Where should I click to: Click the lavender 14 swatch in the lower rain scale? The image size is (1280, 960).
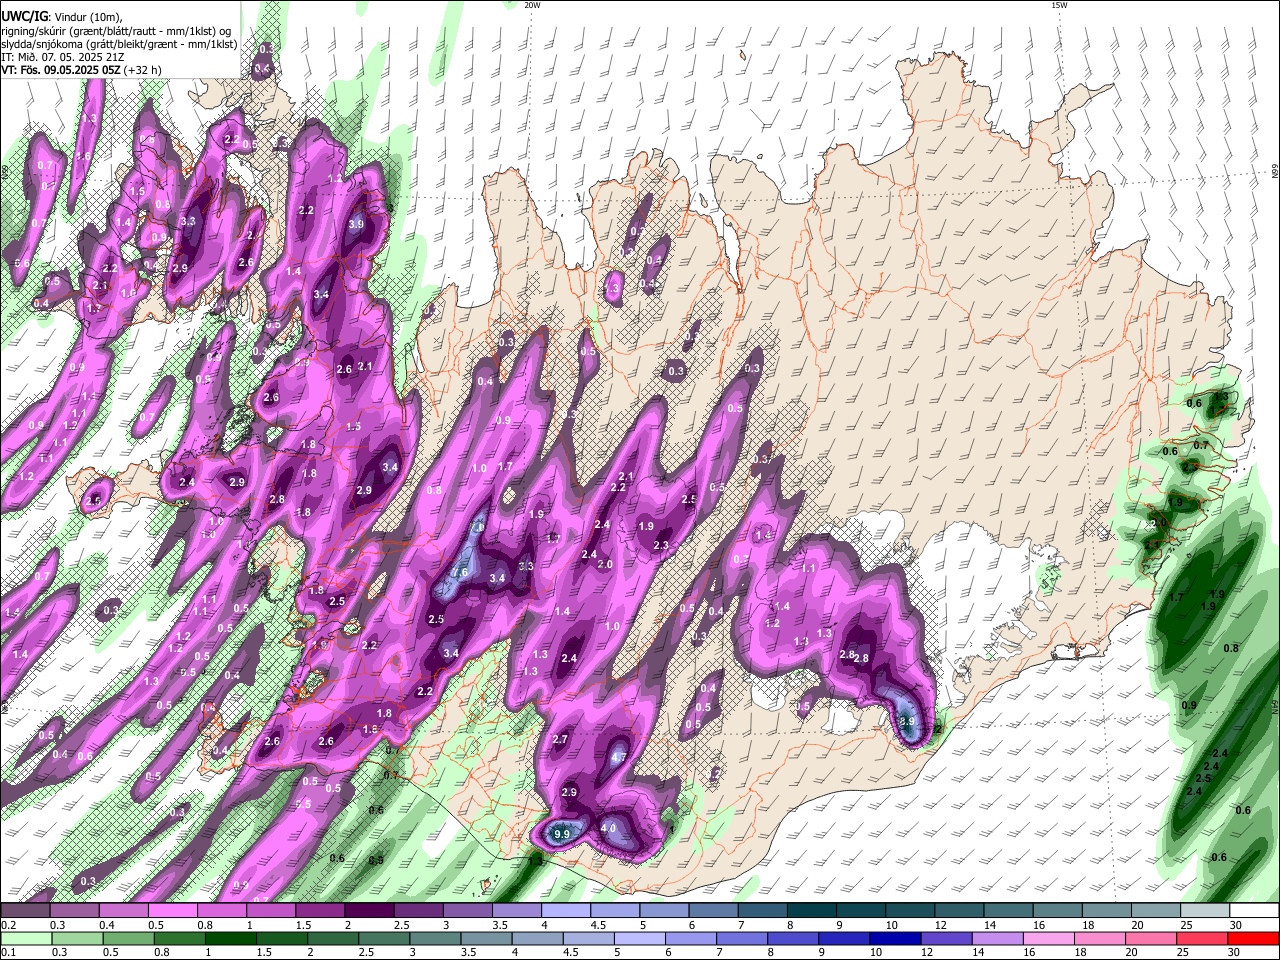997,939
